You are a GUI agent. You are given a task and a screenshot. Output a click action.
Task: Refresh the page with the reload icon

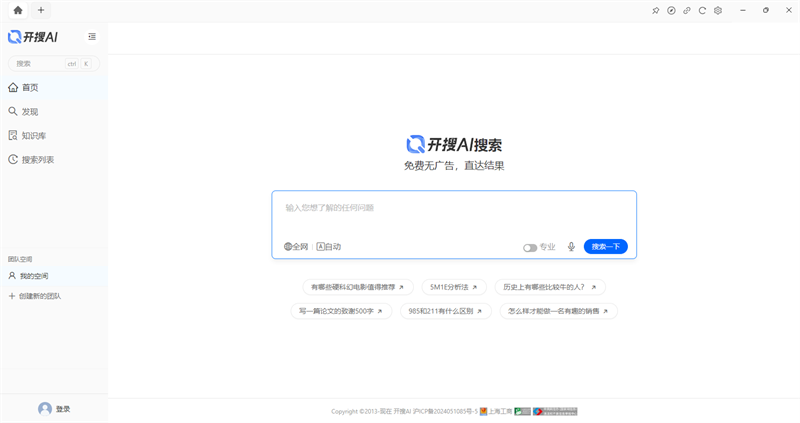702,10
